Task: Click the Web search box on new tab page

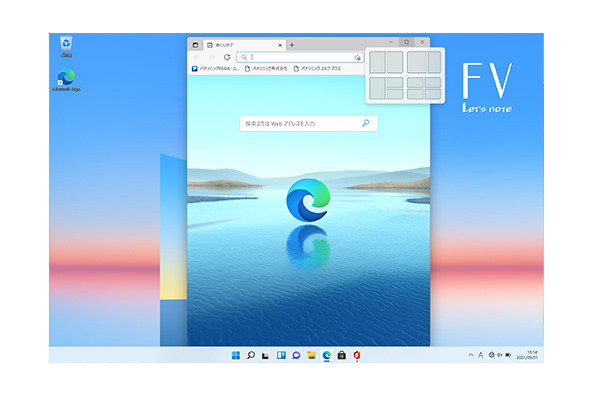Action: 308,123
